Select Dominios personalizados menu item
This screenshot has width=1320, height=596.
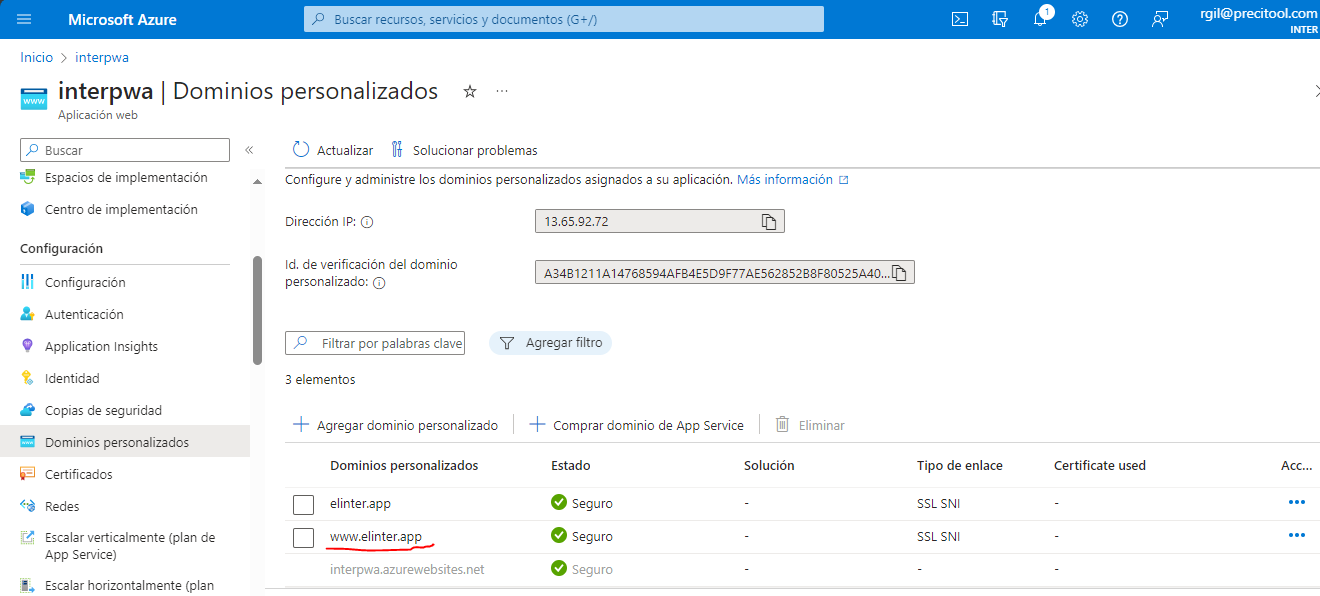click(125, 442)
